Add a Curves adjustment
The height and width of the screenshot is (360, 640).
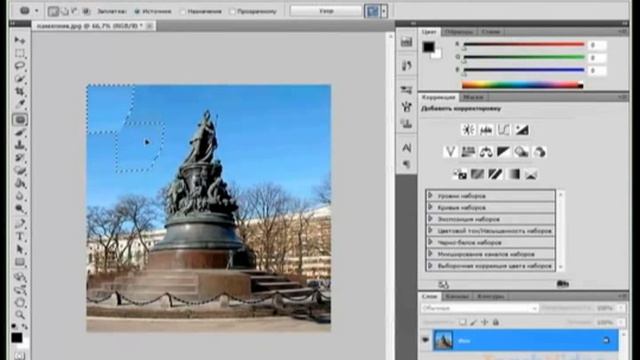504,130
